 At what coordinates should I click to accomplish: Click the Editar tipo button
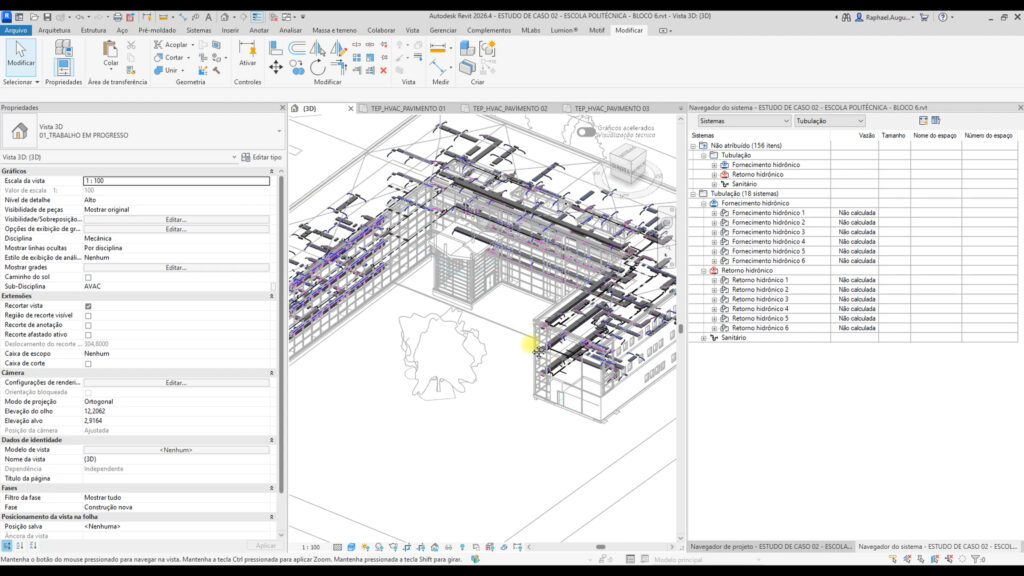pos(261,157)
